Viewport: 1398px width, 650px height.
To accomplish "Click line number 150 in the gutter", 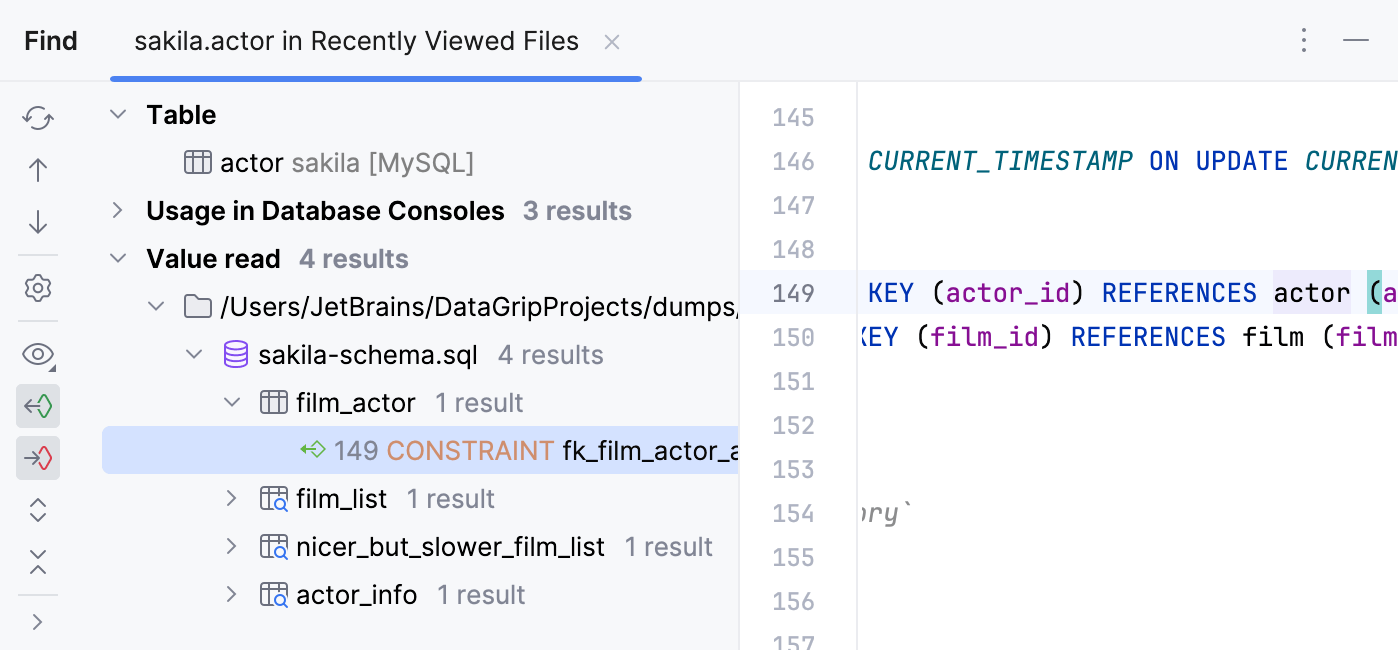I will [794, 338].
